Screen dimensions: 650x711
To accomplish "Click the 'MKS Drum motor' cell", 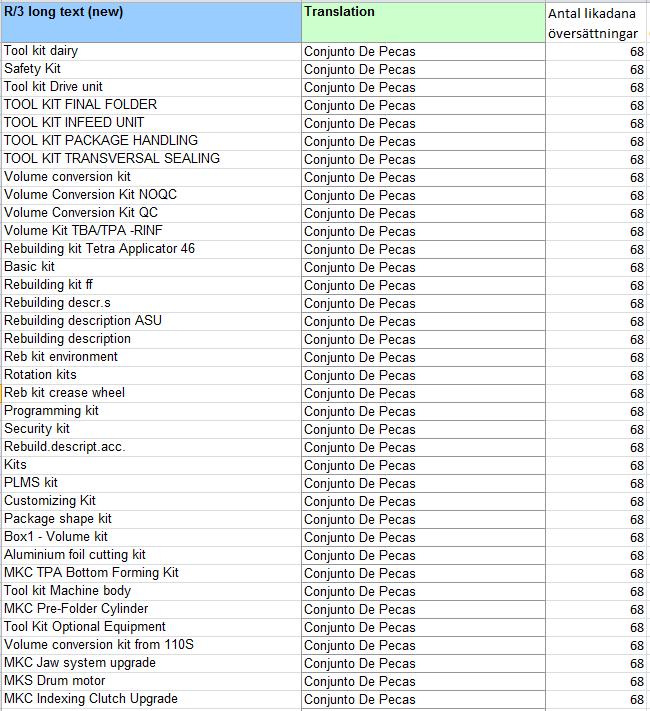I will click(151, 681).
